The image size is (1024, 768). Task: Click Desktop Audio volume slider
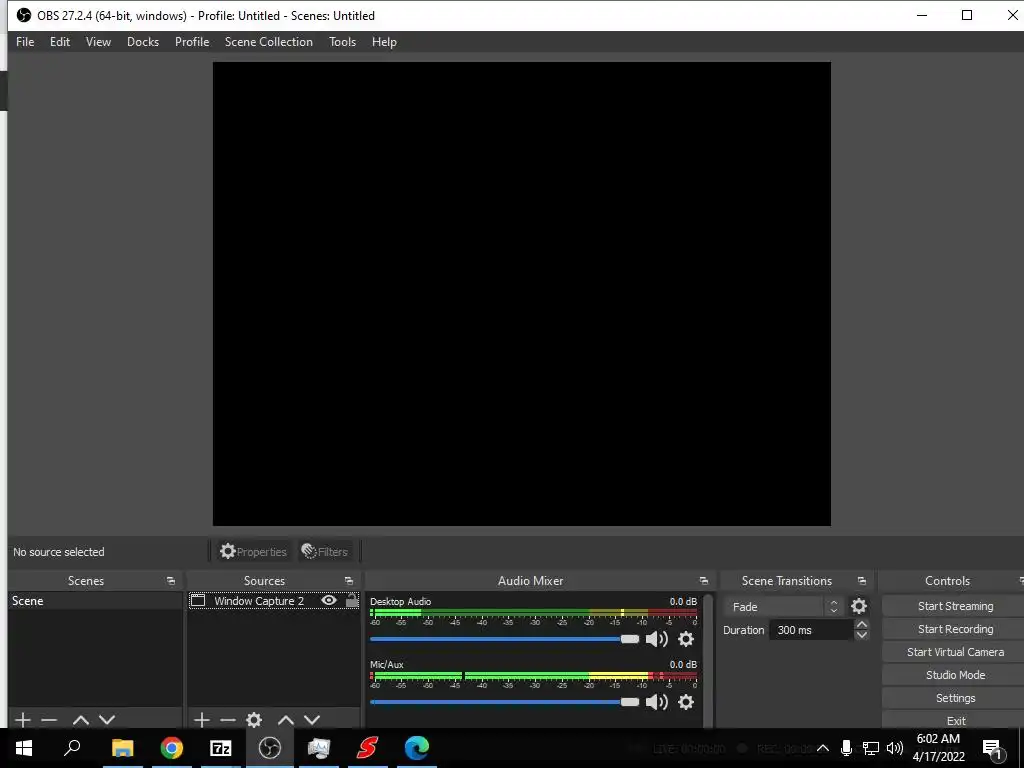coord(504,639)
